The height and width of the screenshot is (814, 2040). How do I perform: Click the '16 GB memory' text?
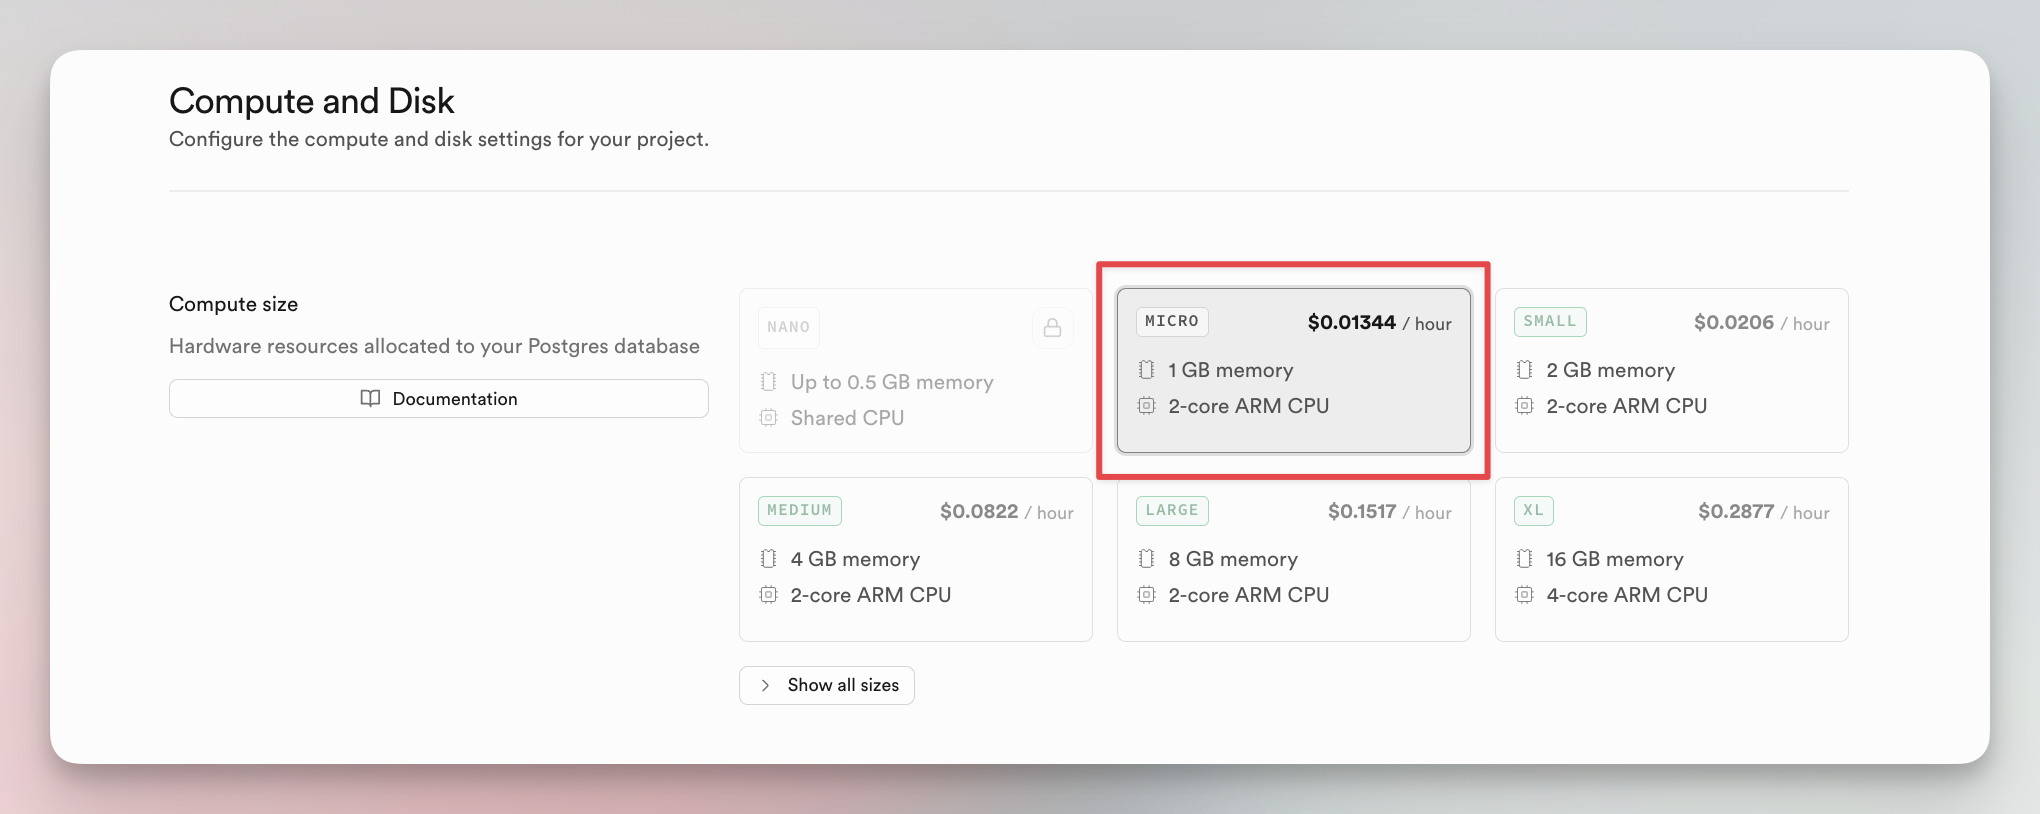click(x=1615, y=559)
